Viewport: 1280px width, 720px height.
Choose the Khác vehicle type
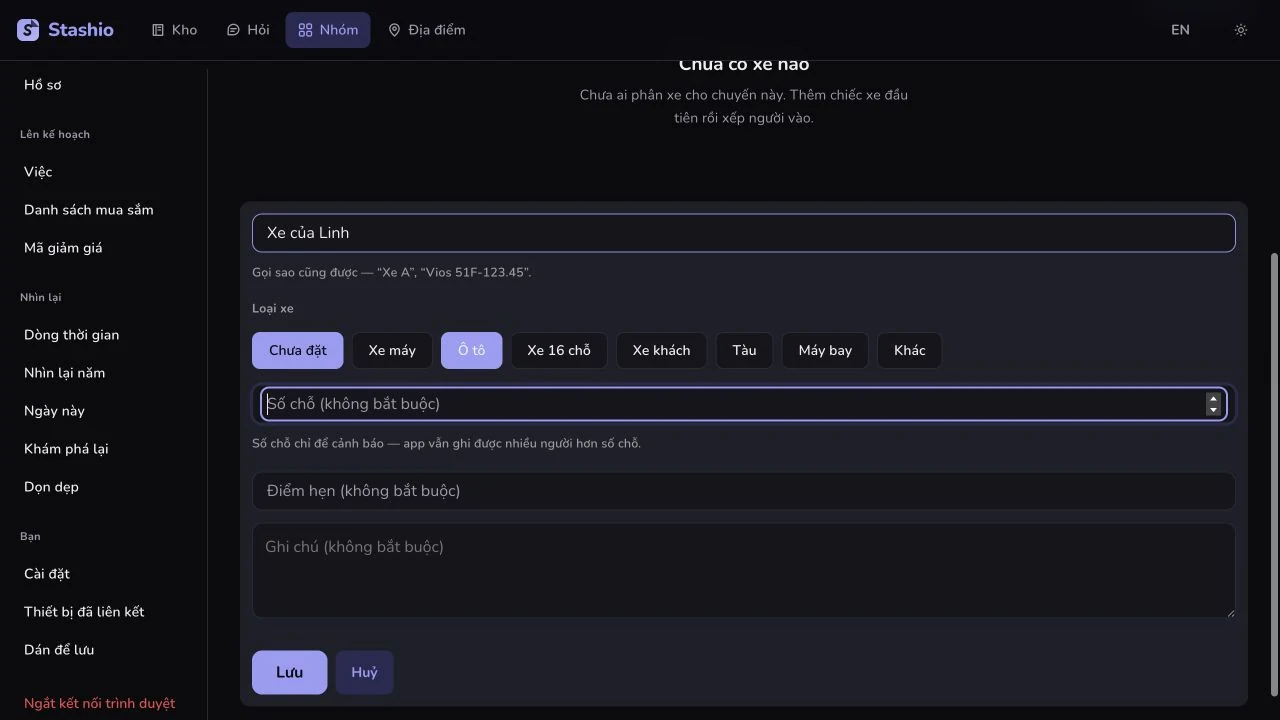(910, 351)
